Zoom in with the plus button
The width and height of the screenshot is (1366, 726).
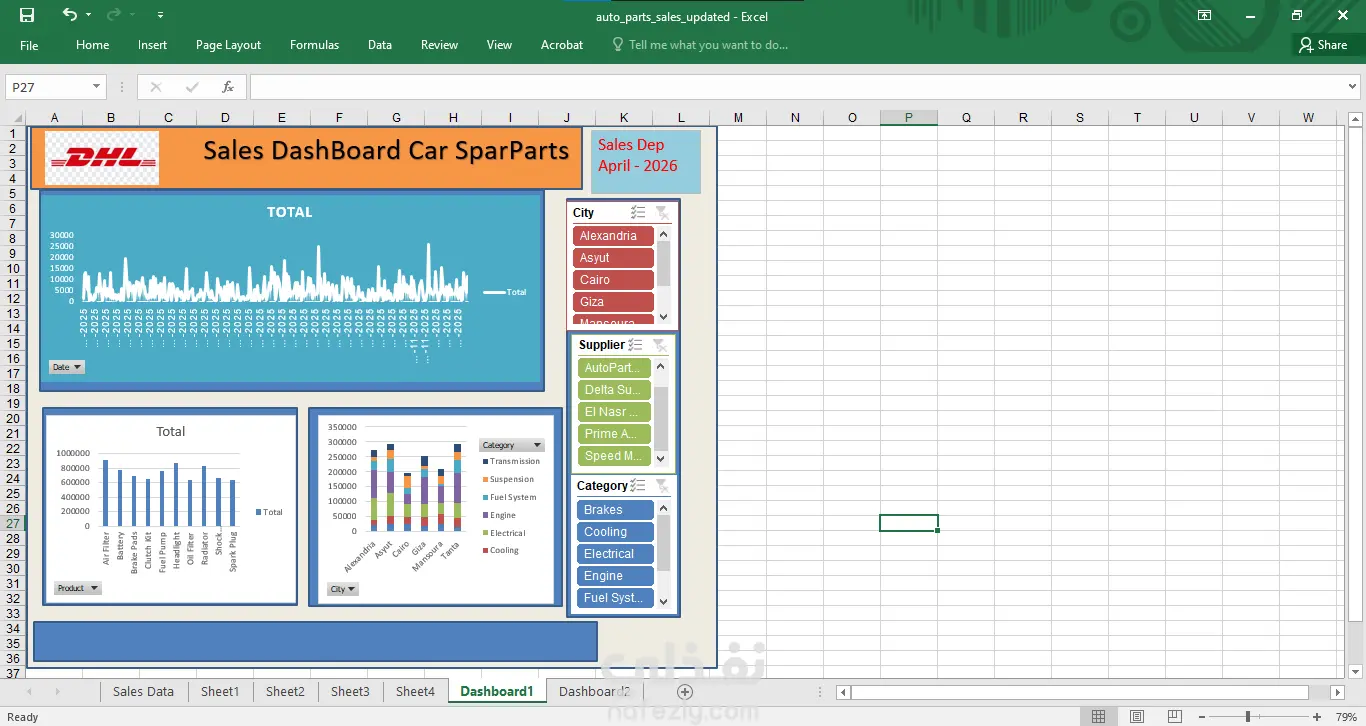(x=1315, y=717)
